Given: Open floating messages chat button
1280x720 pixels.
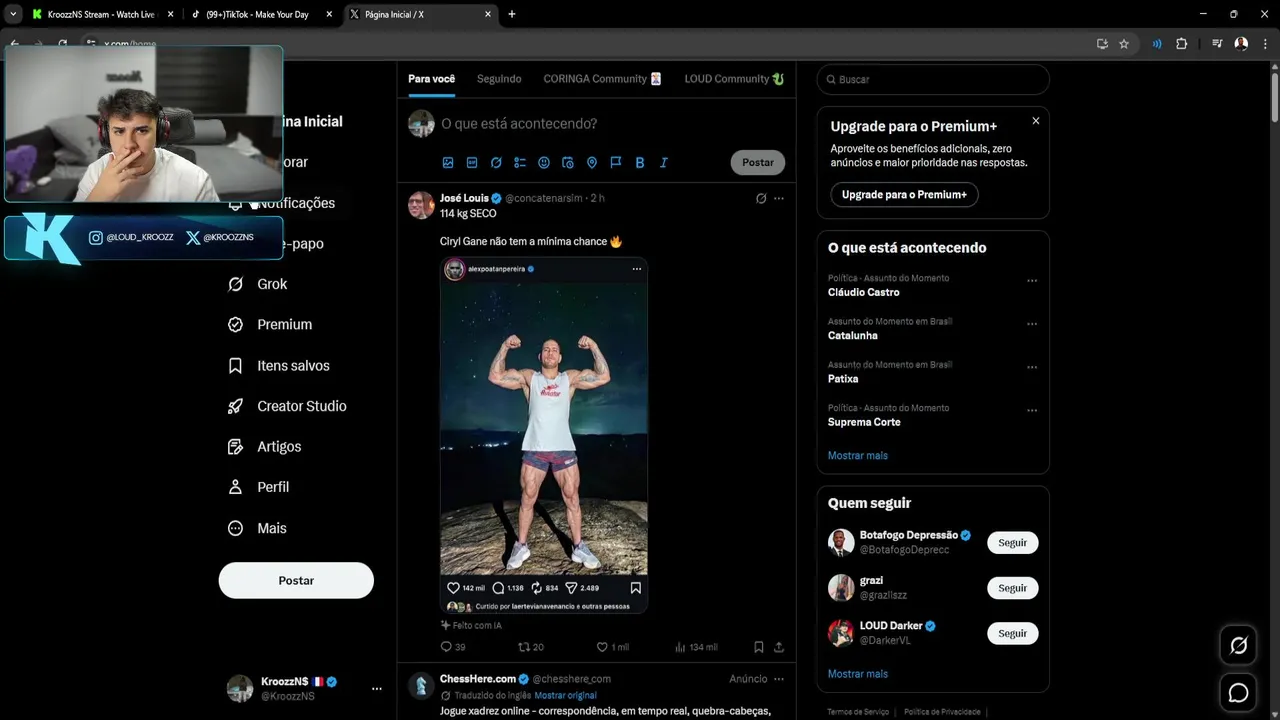Looking at the screenshot, I should click(1238, 693).
